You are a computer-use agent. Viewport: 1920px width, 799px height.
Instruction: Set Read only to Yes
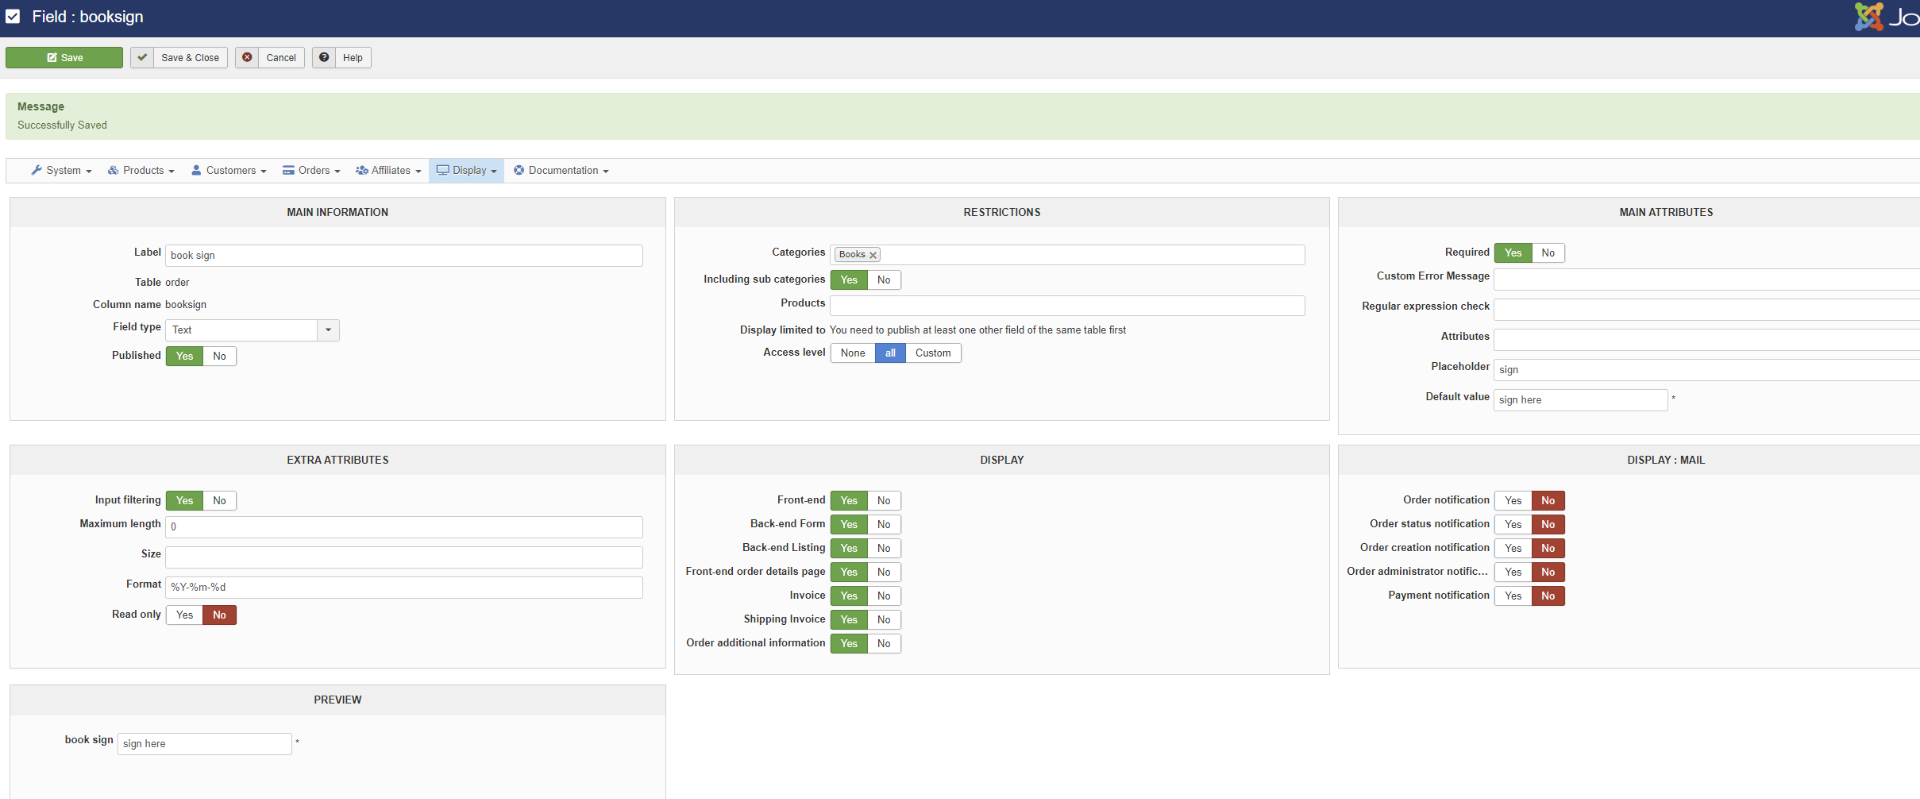point(185,615)
